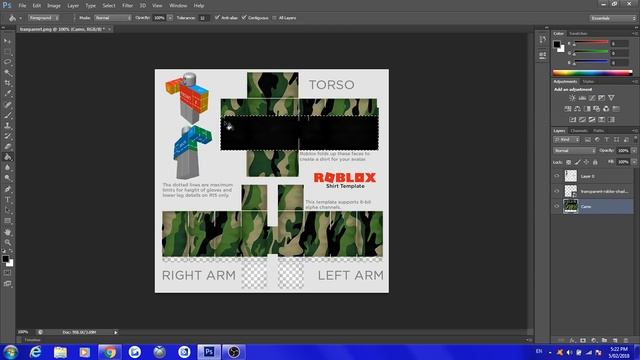Open Photoshop from Windows taskbar
640x360 pixels.
pyautogui.click(x=209, y=352)
